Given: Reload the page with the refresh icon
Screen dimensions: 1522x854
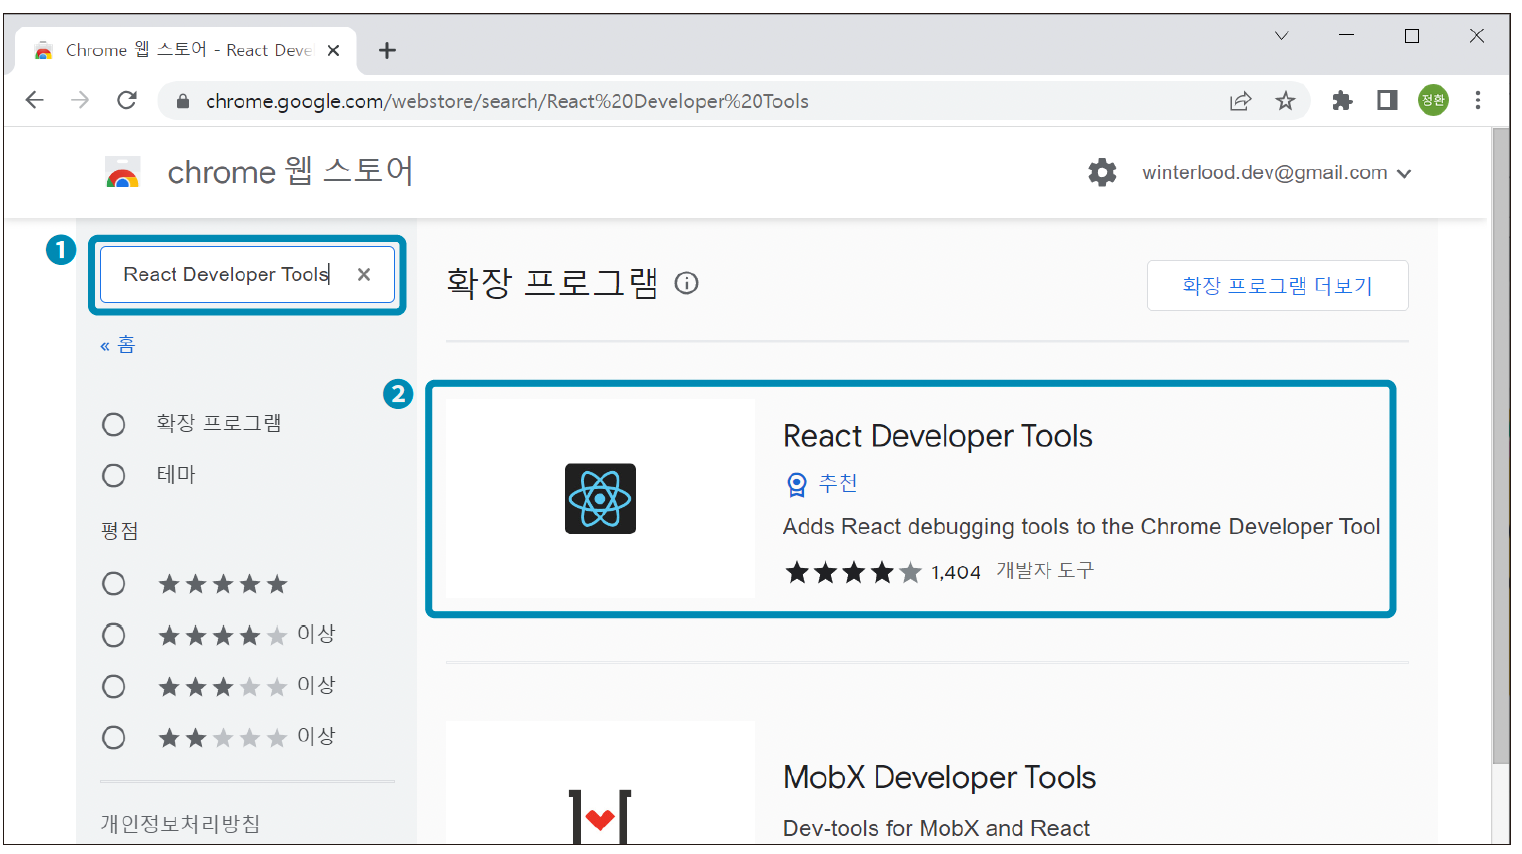Looking at the screenshot, I should pyautogui.click(x=127, y=100).
